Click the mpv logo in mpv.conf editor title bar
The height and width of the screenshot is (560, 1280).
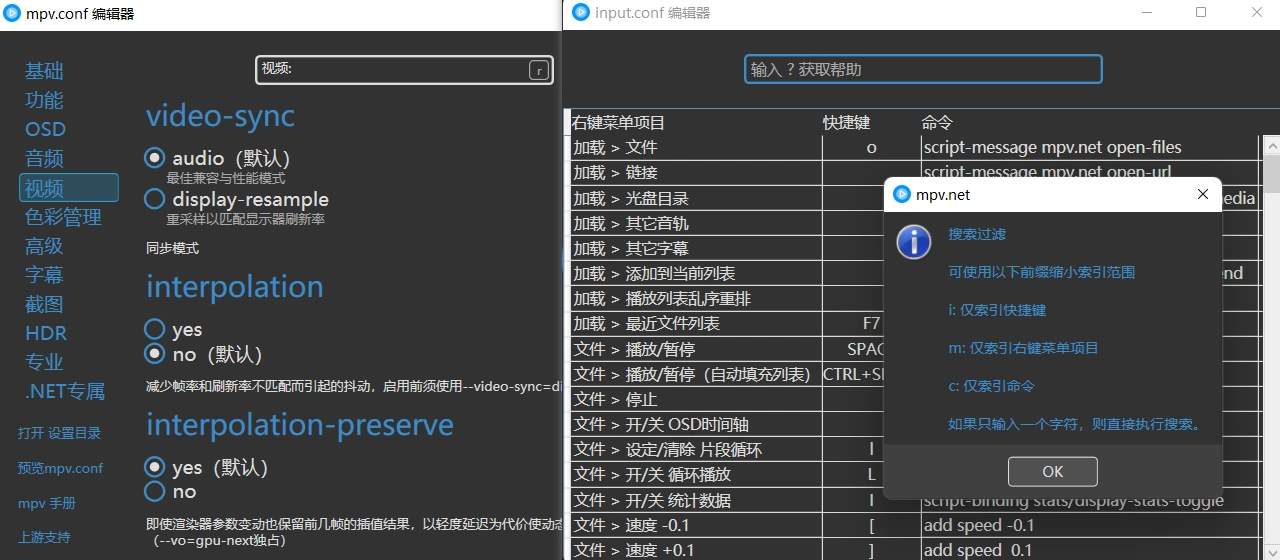pyautogui.click(x=12, y=13)
